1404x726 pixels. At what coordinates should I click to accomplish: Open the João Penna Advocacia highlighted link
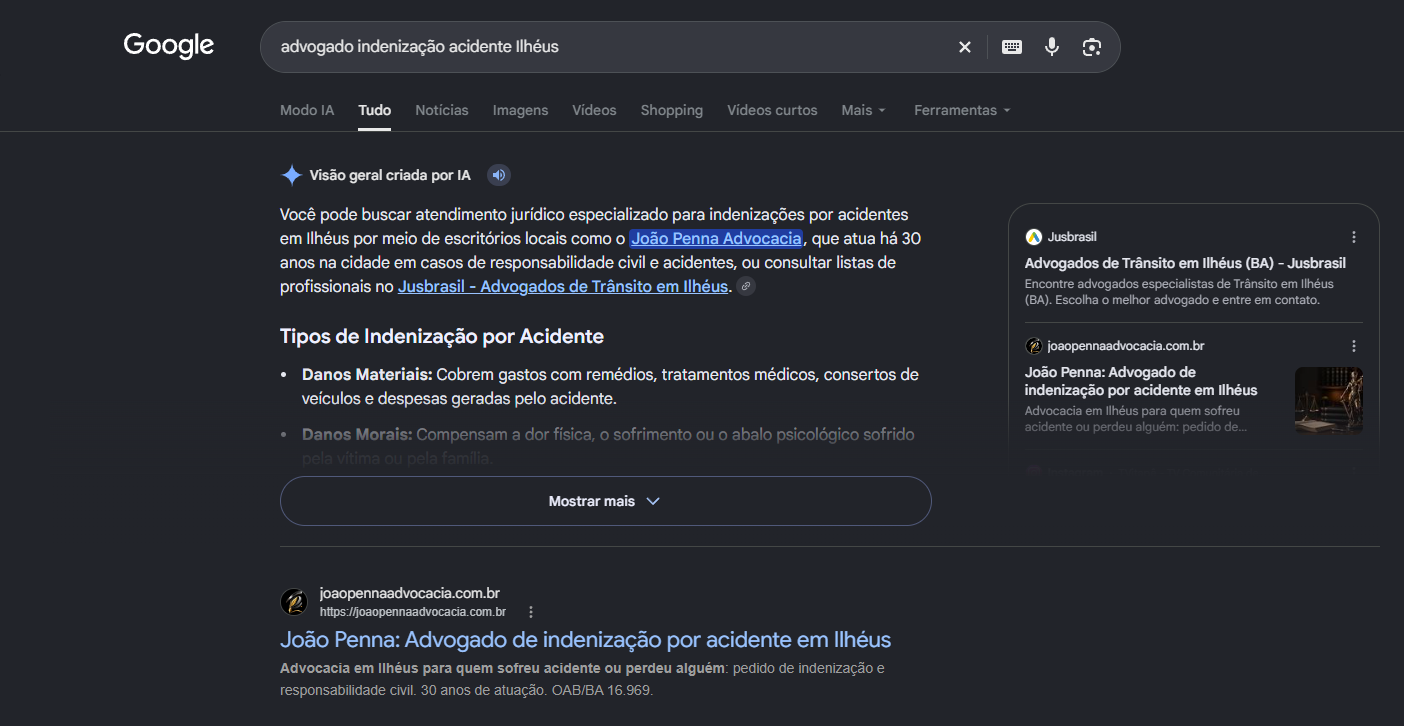[716, 238]
